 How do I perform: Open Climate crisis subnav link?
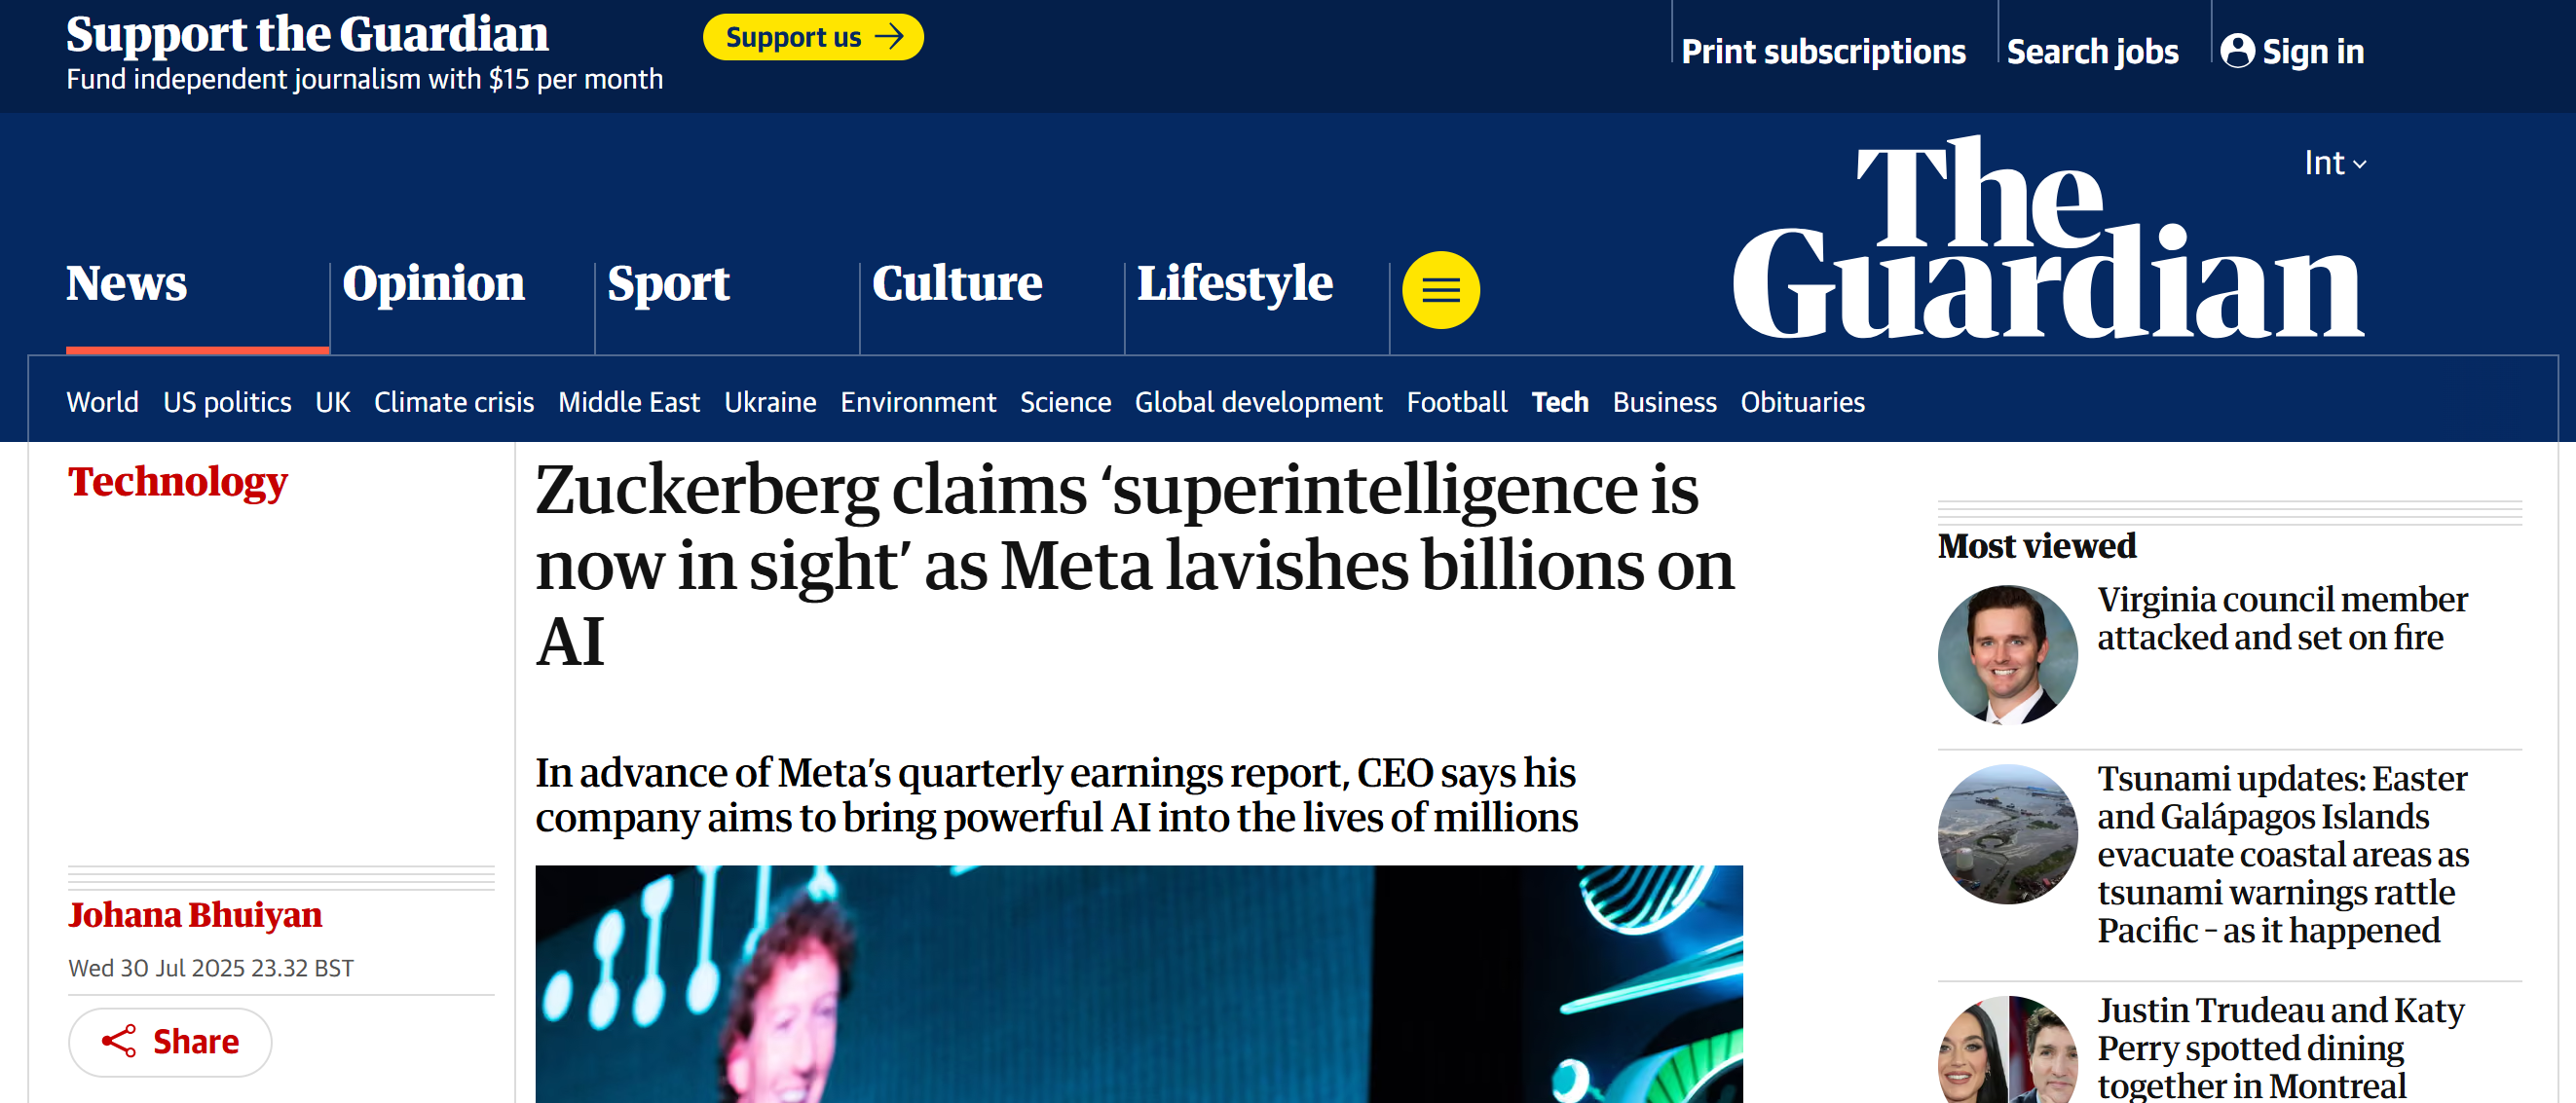pos(453,402)
